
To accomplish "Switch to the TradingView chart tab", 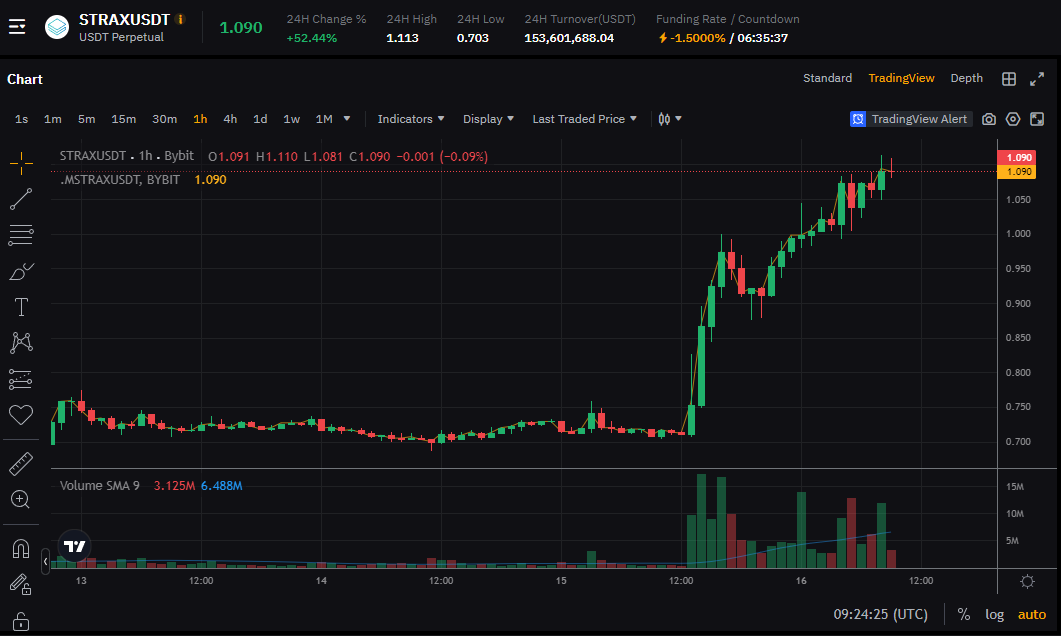I will click(x=901, y=78).
